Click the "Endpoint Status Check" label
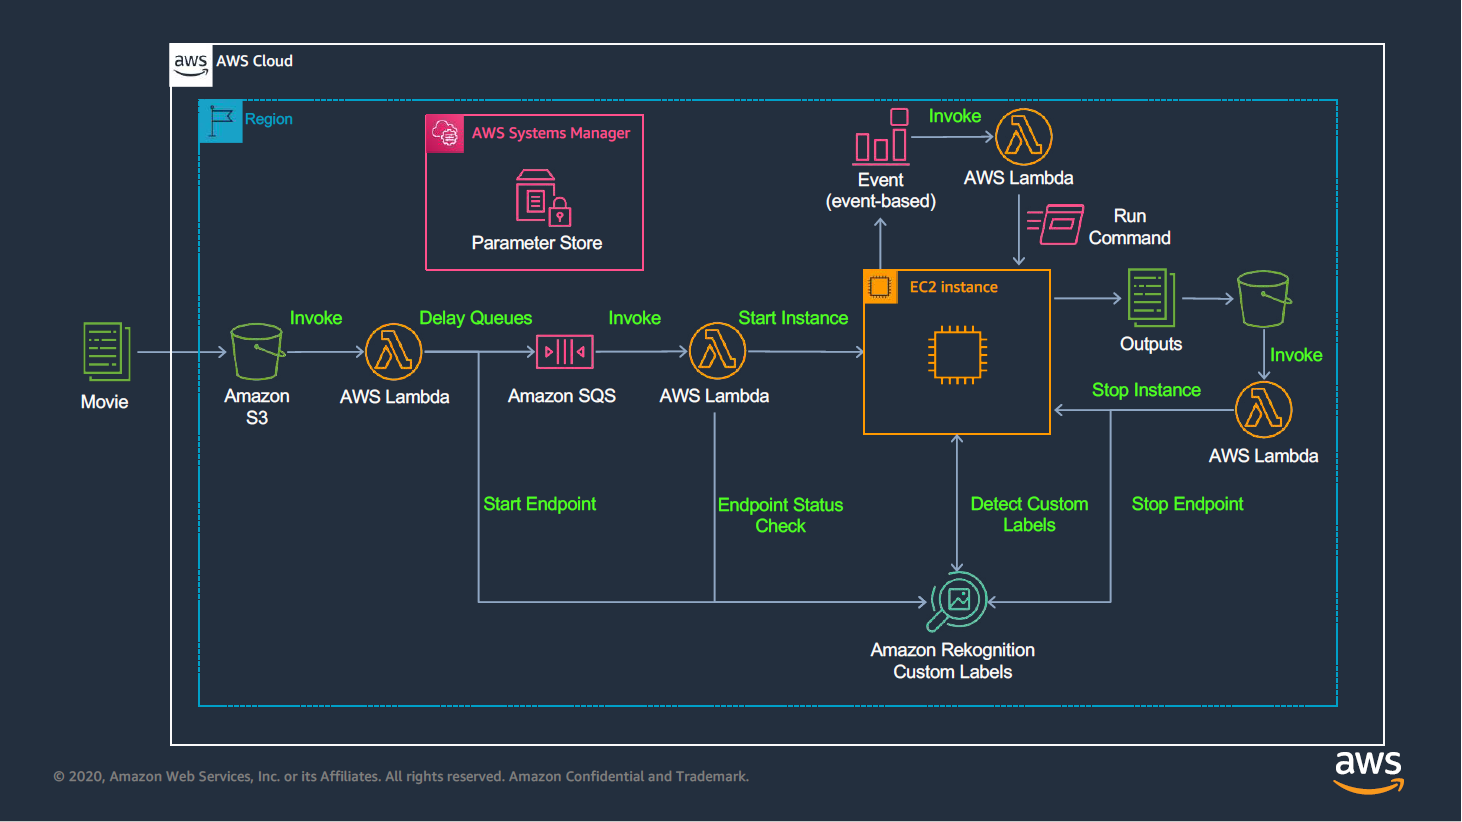Viewport: 1462px width, 822px height. (x=781, y=515)
